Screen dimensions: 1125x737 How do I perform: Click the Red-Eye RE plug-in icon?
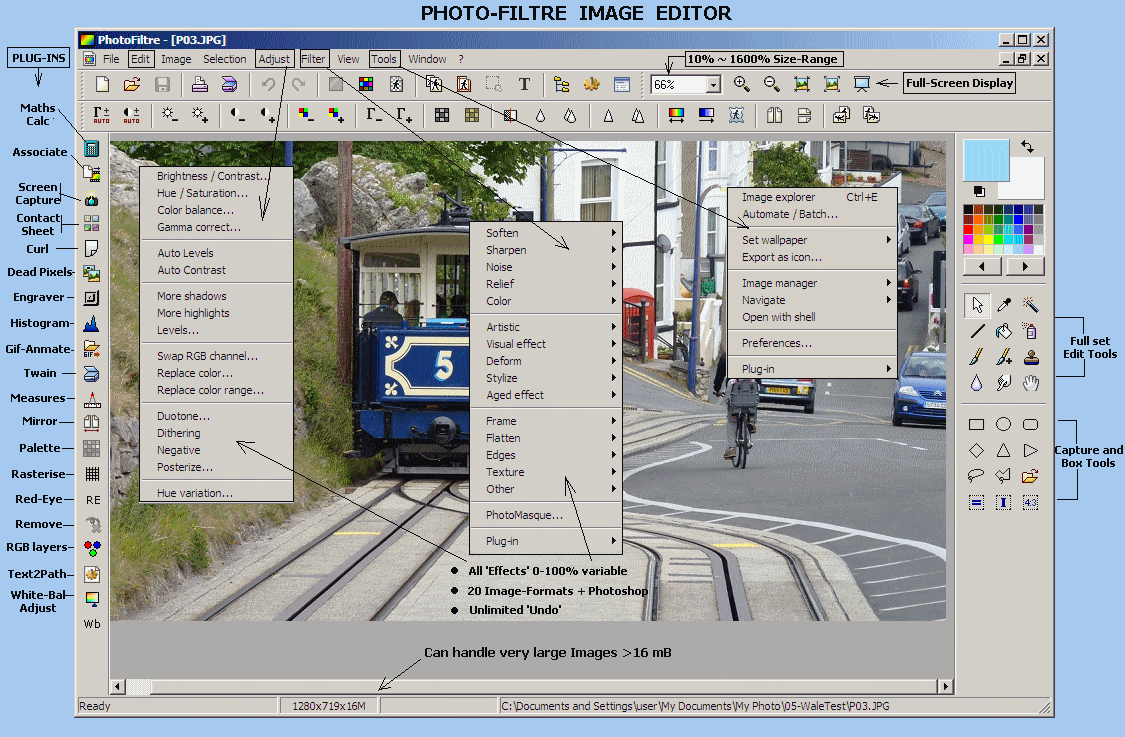93,499
